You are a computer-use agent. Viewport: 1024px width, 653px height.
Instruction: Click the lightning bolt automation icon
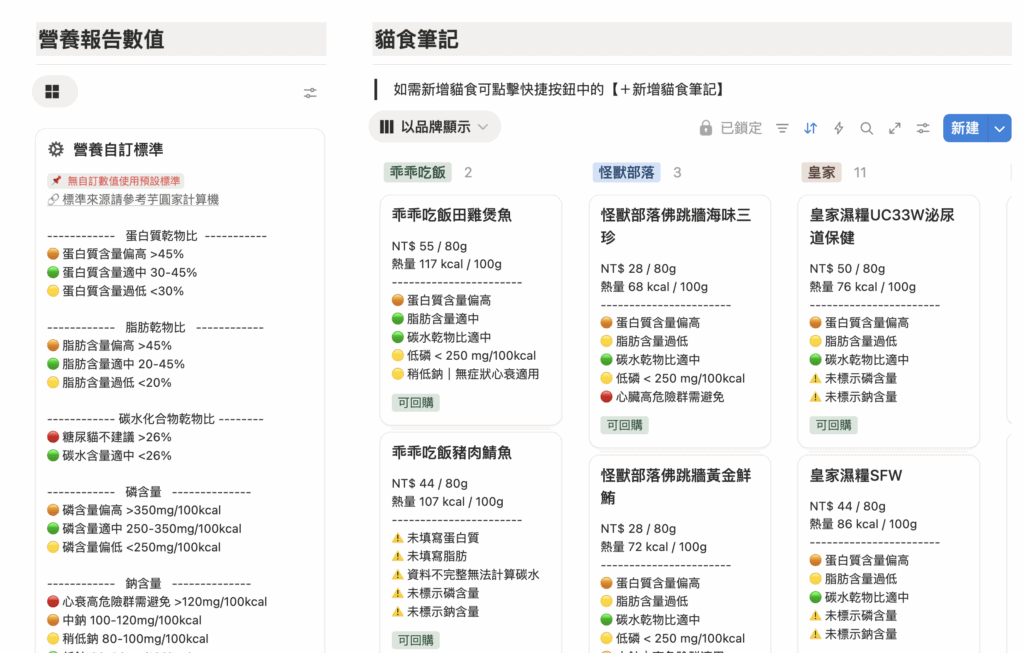coord(839,128)
